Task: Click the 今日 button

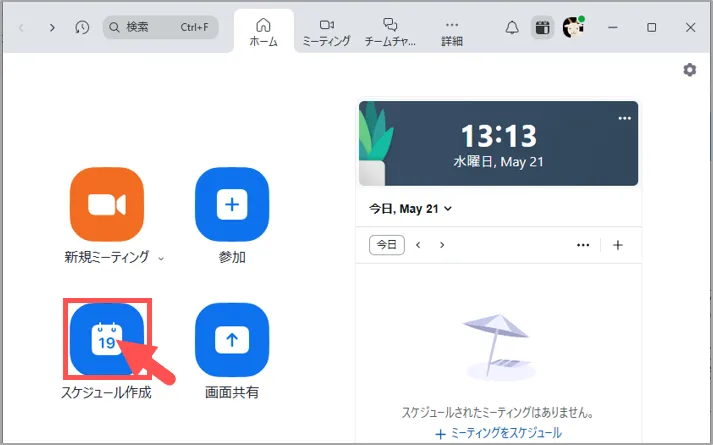Action: [387, 245]
